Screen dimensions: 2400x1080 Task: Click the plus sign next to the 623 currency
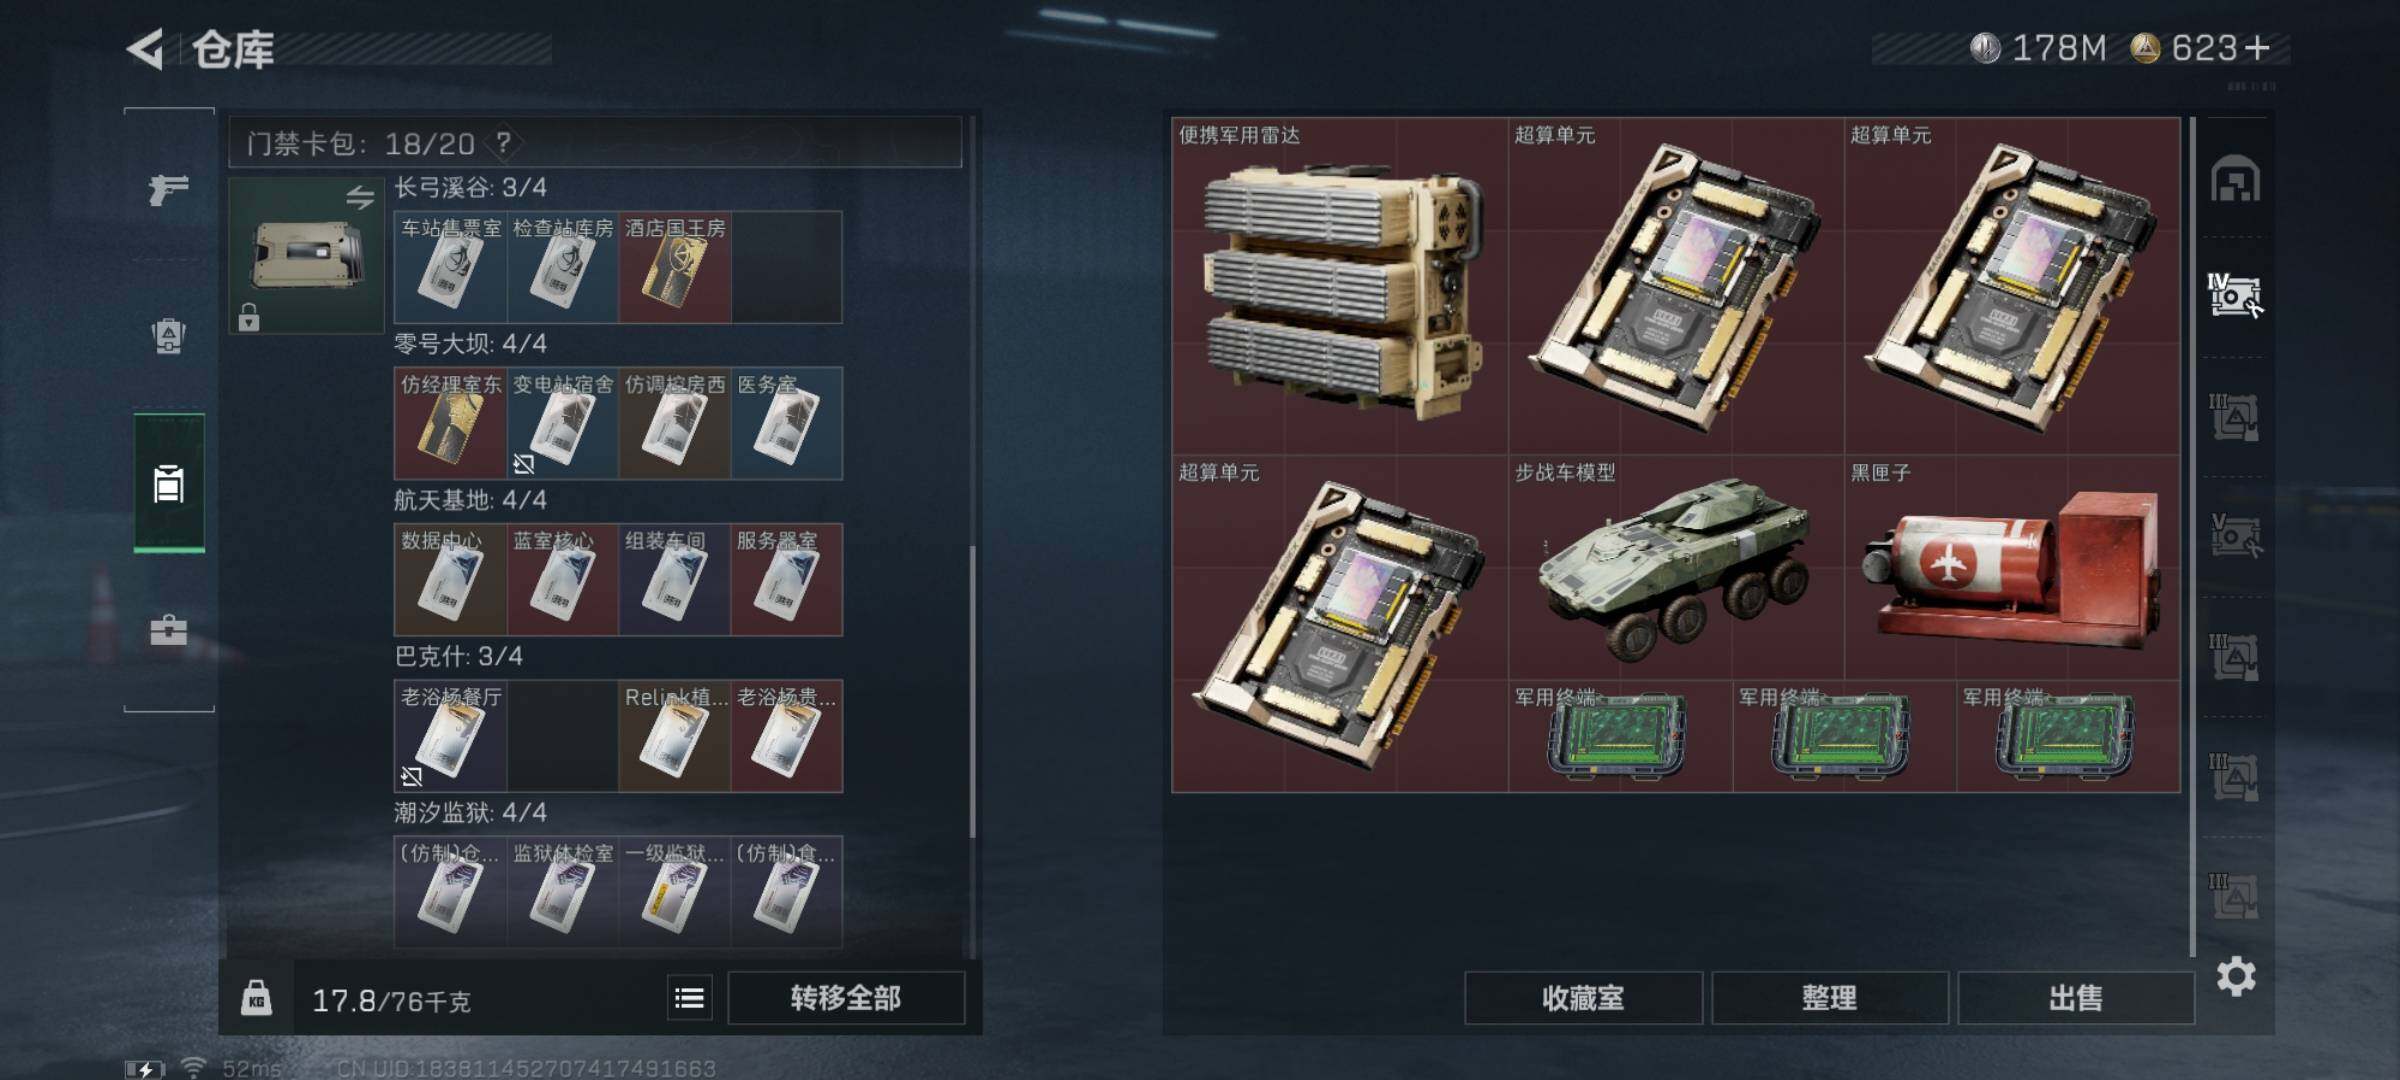(x=2259, y=47)
